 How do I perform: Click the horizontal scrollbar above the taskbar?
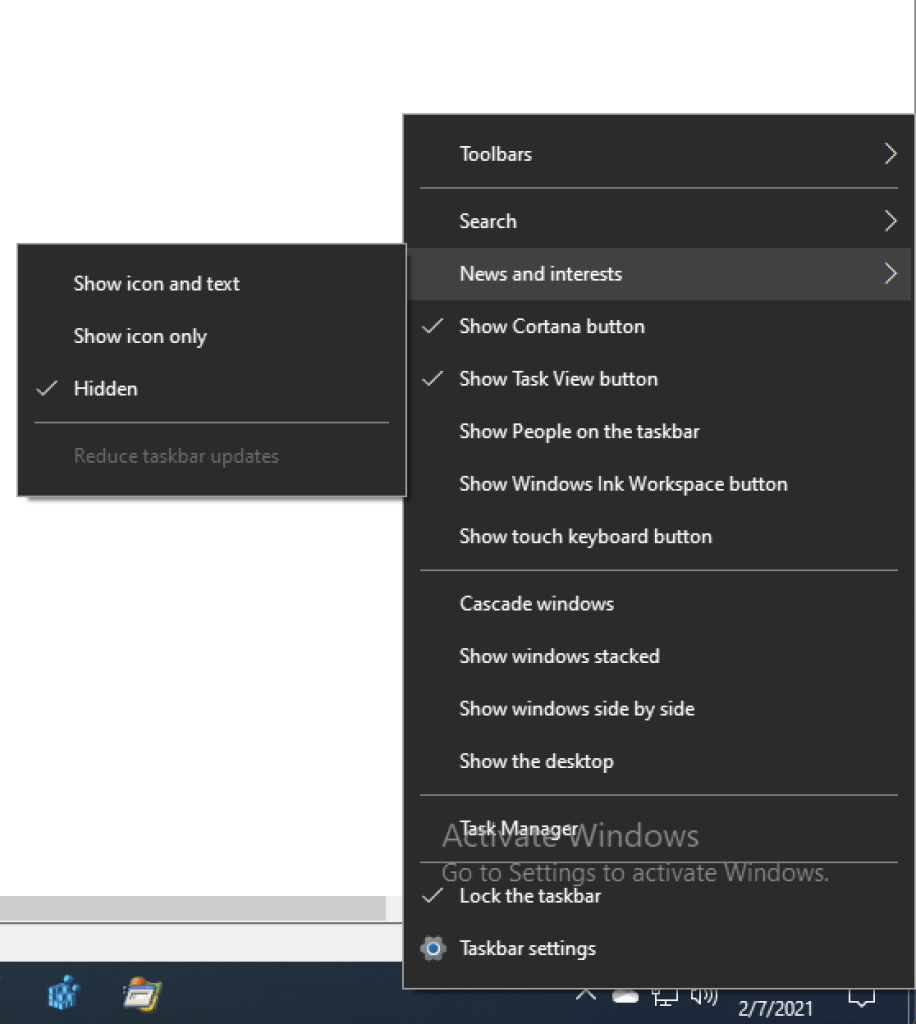pos(192,908)
